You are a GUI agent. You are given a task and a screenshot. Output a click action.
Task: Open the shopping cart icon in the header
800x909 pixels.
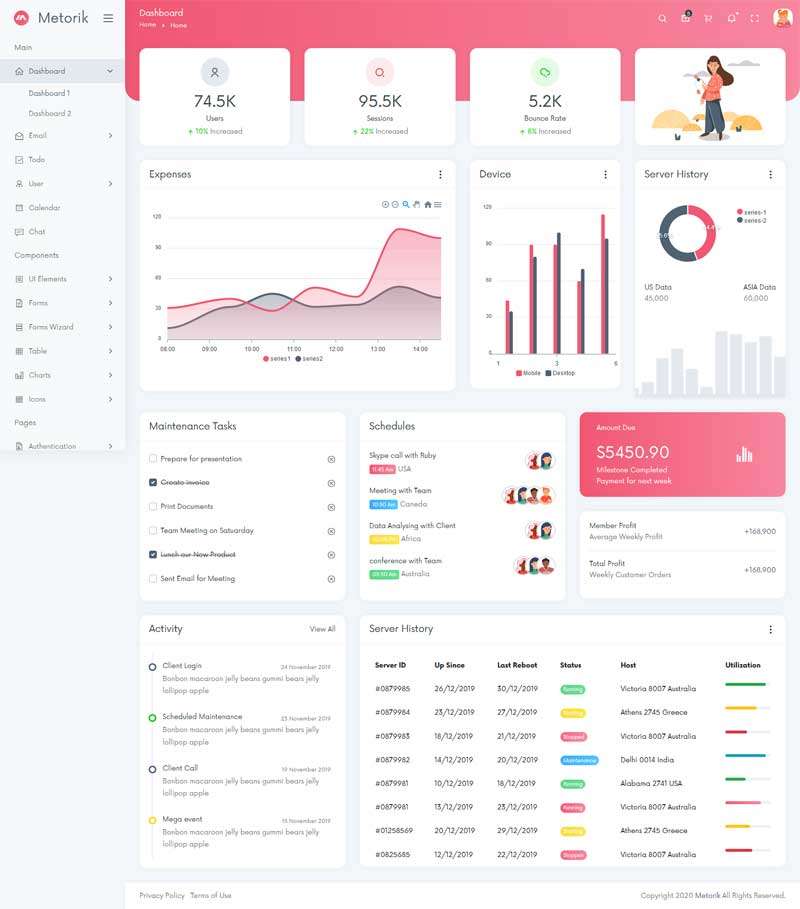click(708, 18)
